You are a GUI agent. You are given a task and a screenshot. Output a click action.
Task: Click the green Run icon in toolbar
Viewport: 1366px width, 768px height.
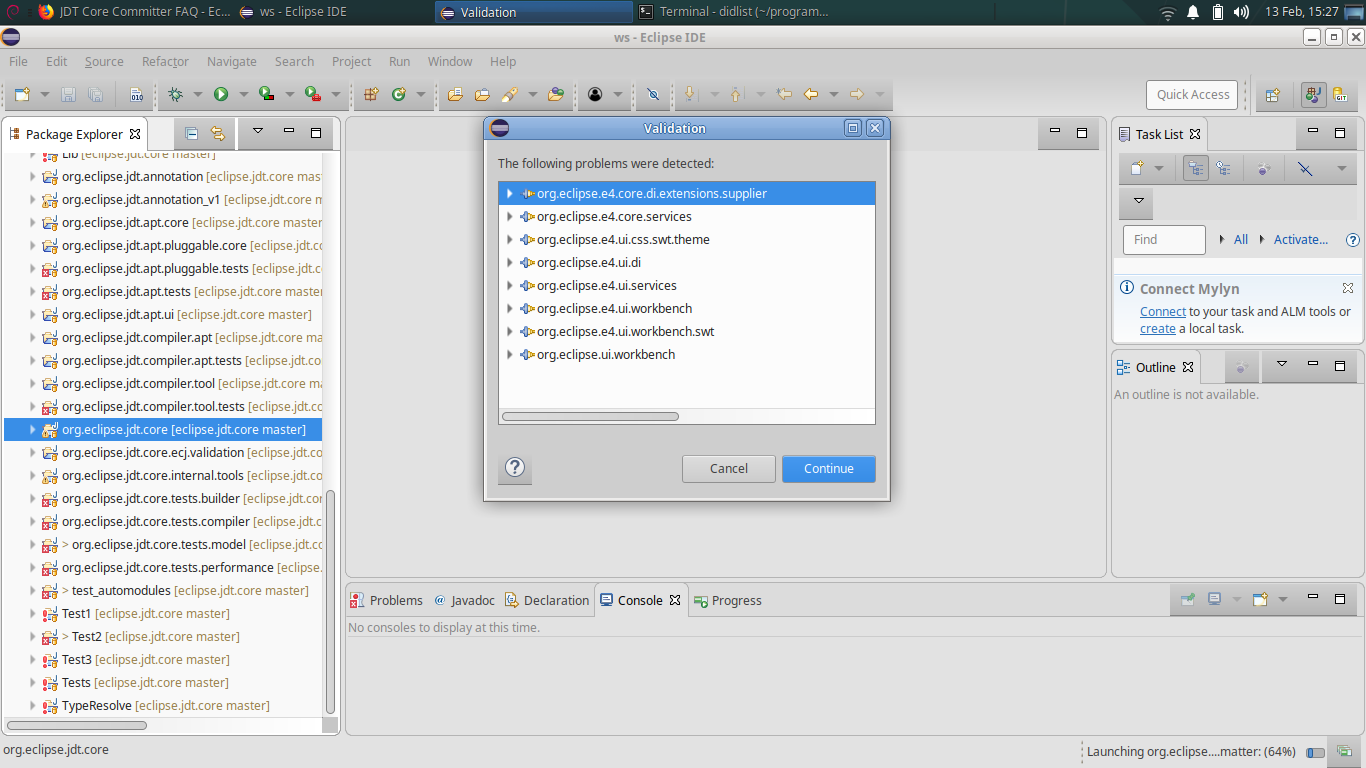tap(221, 94)
